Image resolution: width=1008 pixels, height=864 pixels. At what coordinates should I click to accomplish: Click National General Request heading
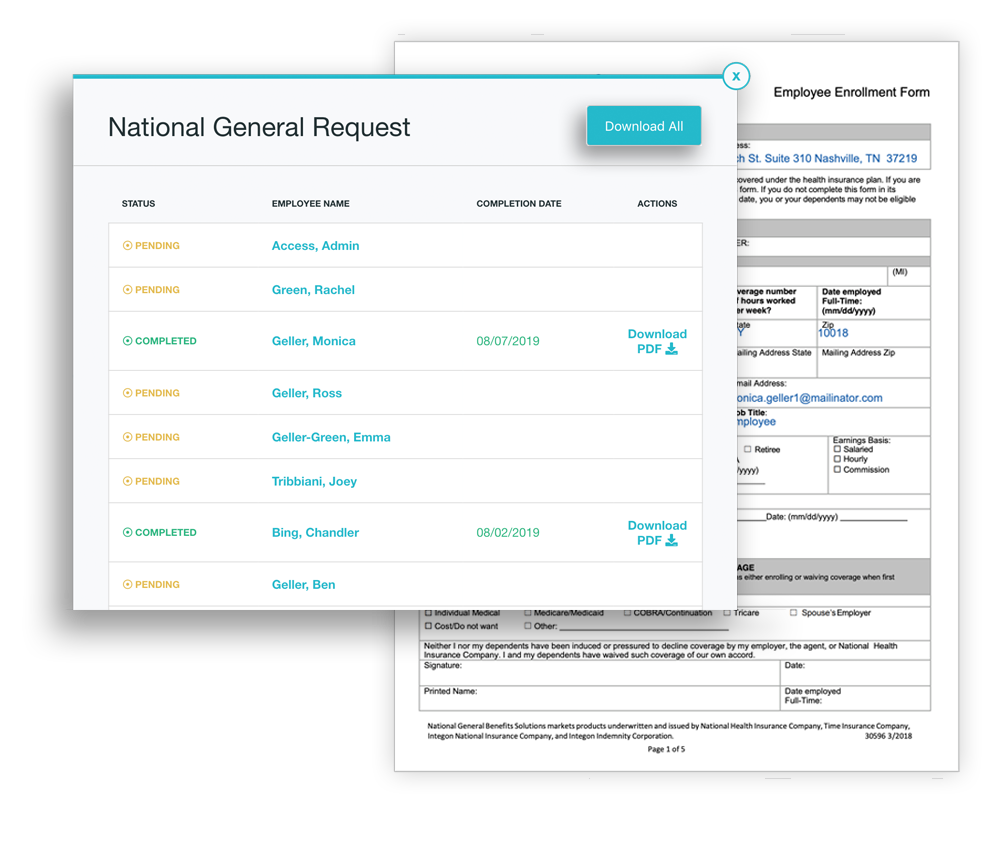coord(259,127)
